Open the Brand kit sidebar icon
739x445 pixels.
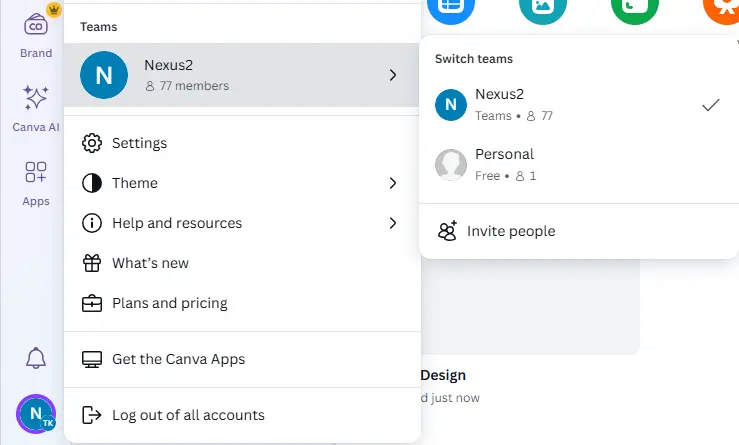tap(36, 25)
